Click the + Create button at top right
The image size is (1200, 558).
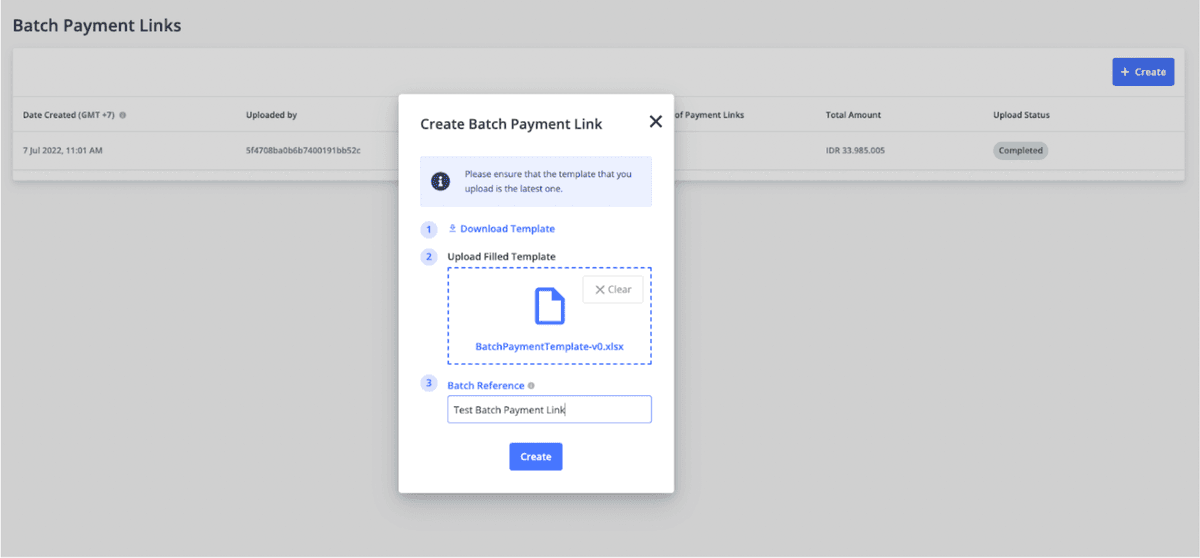1142,72
